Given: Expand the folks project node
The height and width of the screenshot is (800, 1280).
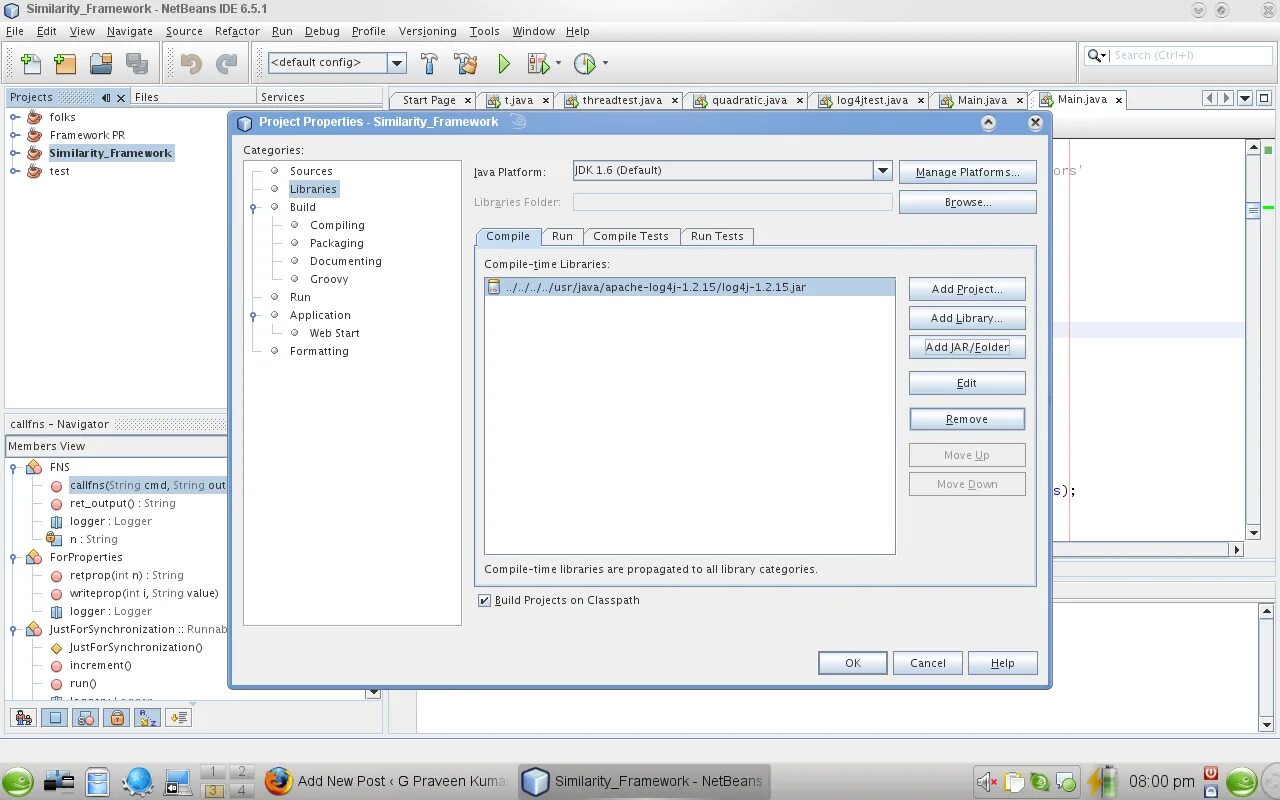Looking at the screenshot, I should [x=15, y=117].
